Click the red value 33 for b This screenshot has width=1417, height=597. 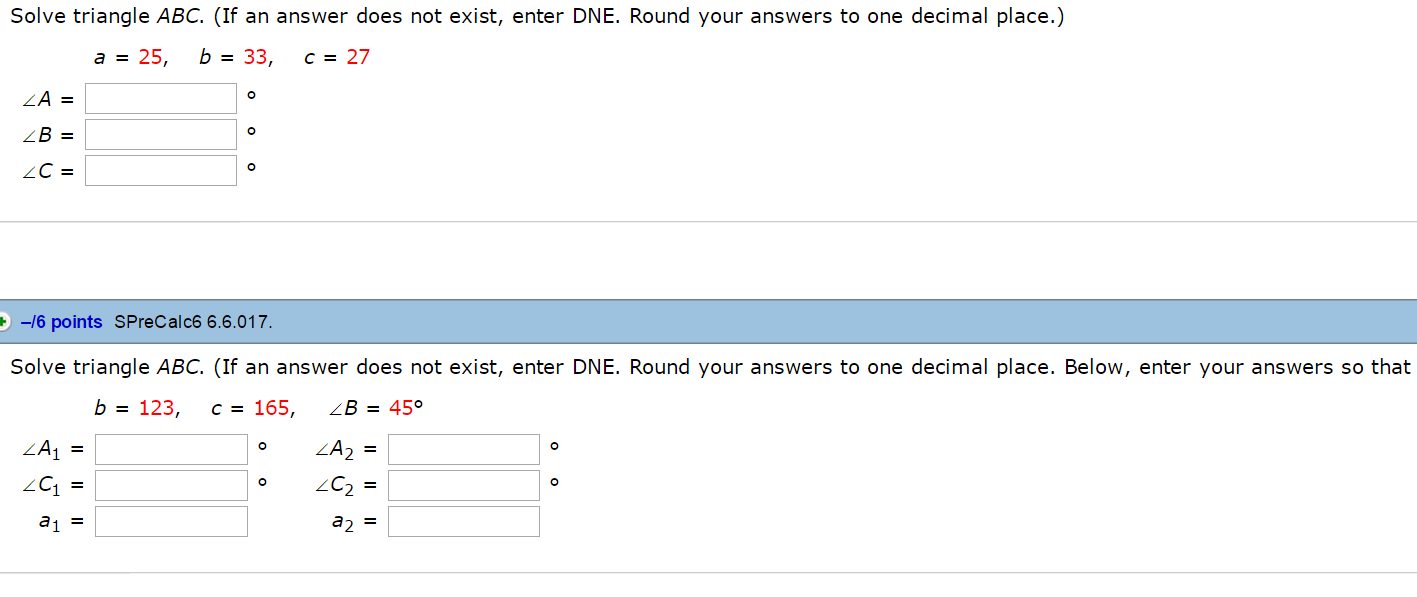click(256, 57)
